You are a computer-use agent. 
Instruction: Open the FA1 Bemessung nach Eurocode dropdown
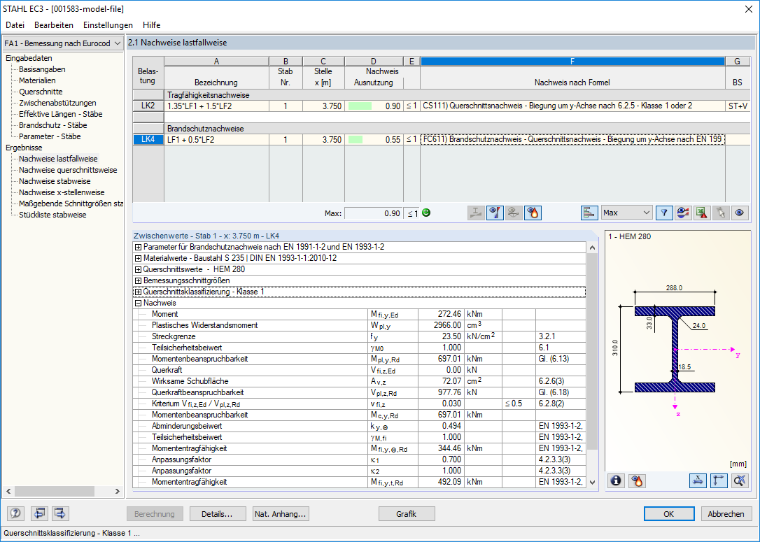[x=63, y=43]
